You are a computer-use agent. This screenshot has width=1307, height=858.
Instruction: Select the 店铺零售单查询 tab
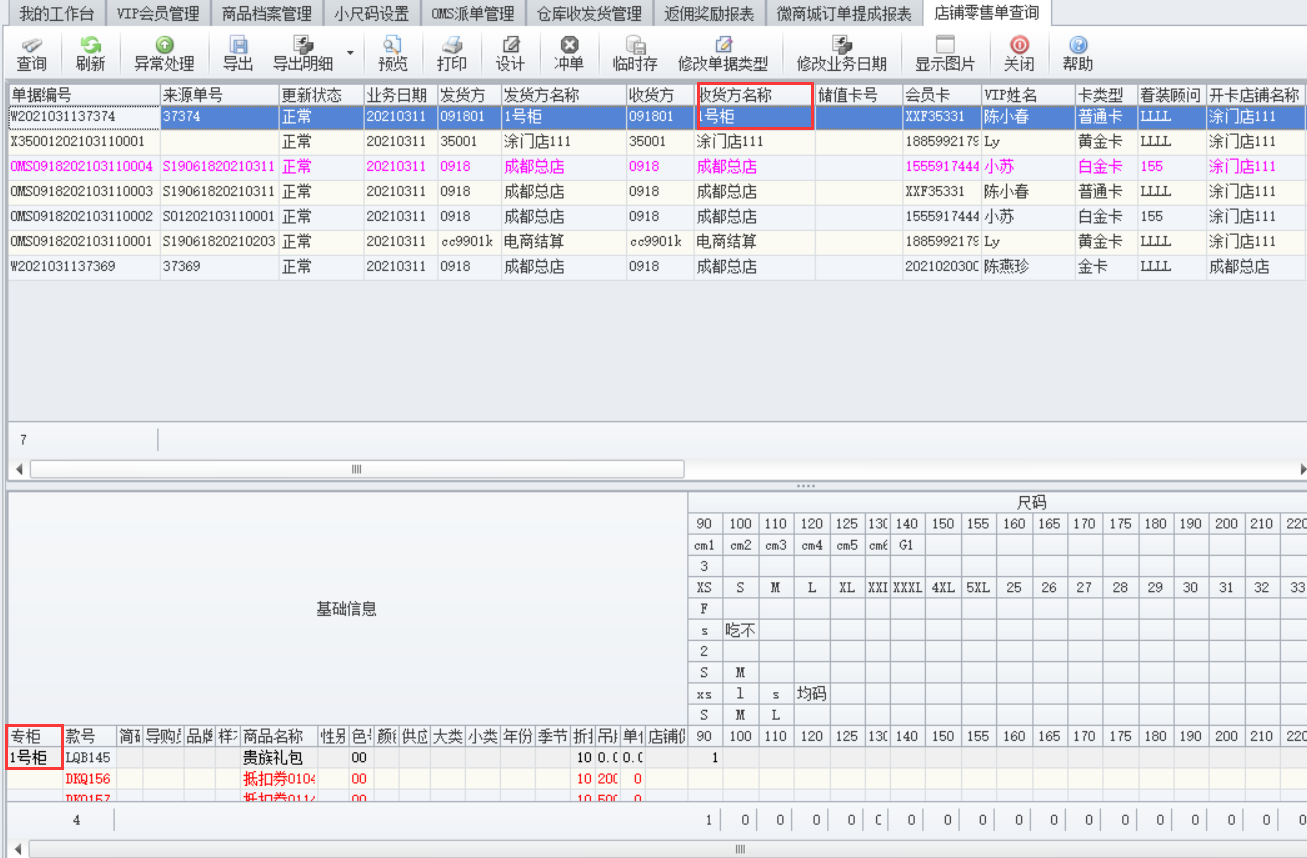coord(986,13)
